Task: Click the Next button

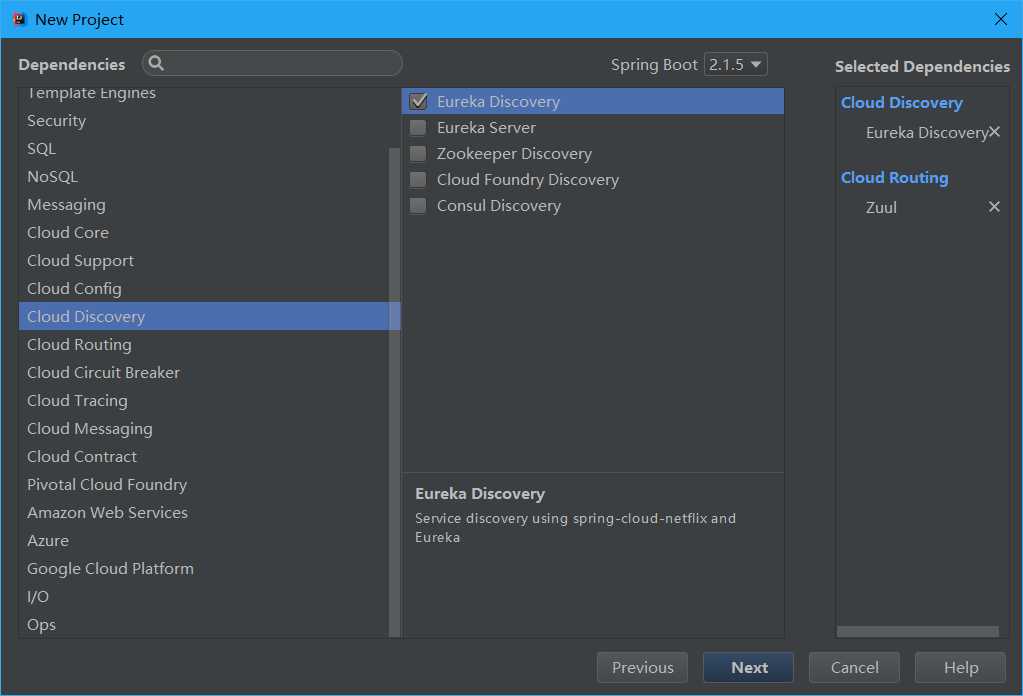Action: click(x=748, y=667)
